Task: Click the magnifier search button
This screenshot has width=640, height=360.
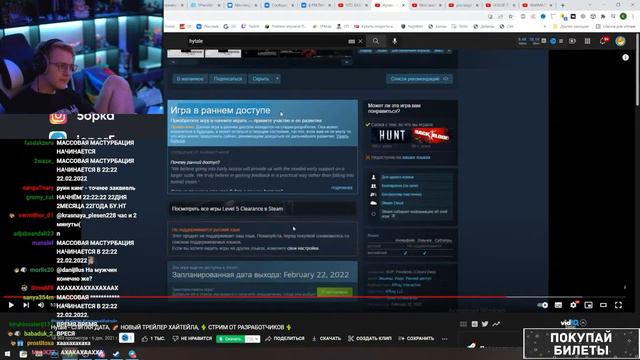Action: point(376,41)
